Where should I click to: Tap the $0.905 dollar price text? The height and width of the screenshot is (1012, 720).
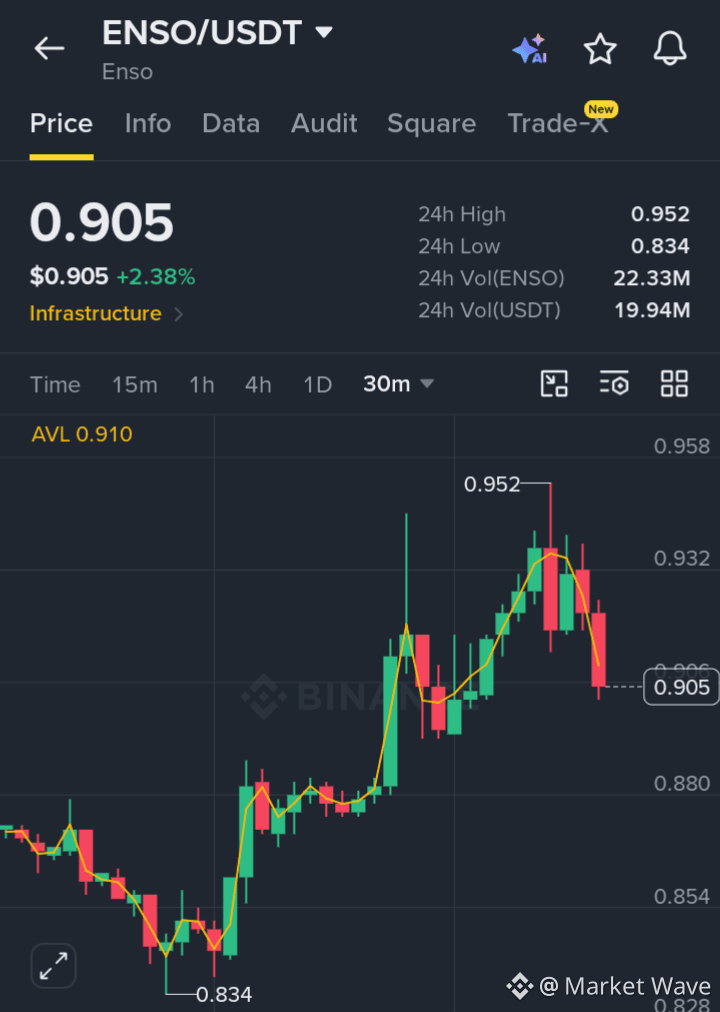(x=69, y=276)
